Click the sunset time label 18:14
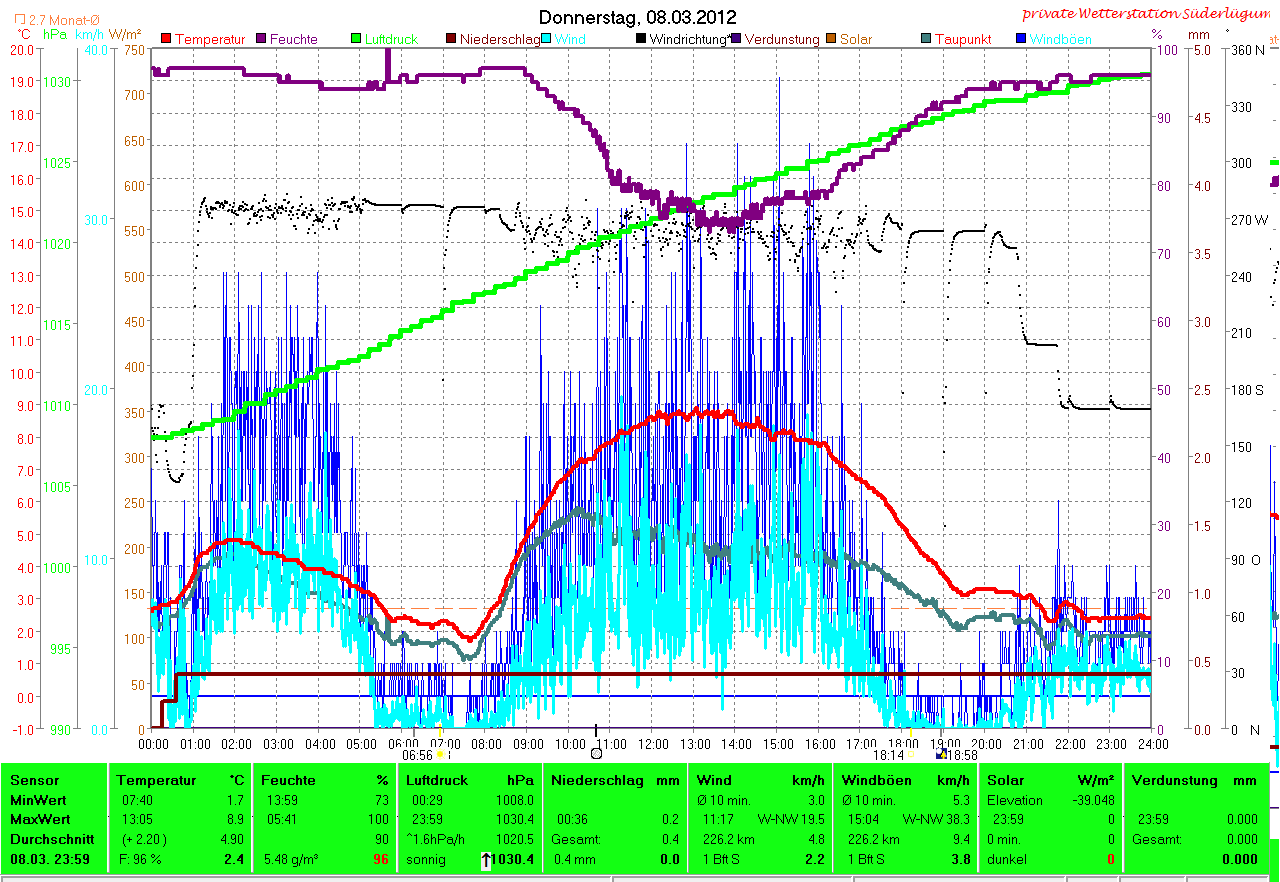Viewport: 1280px width, 882px height. click(x=888, y=755)
